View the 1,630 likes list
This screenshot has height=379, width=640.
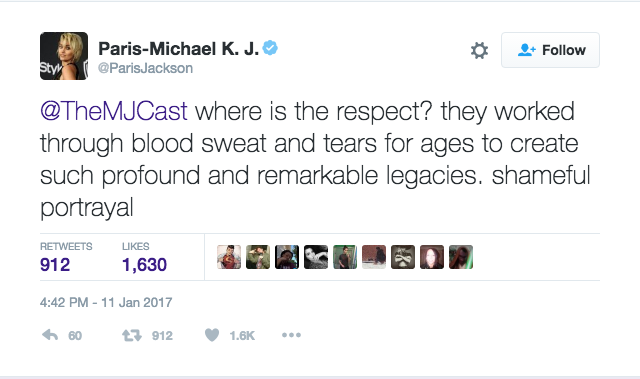click(144, 257)
